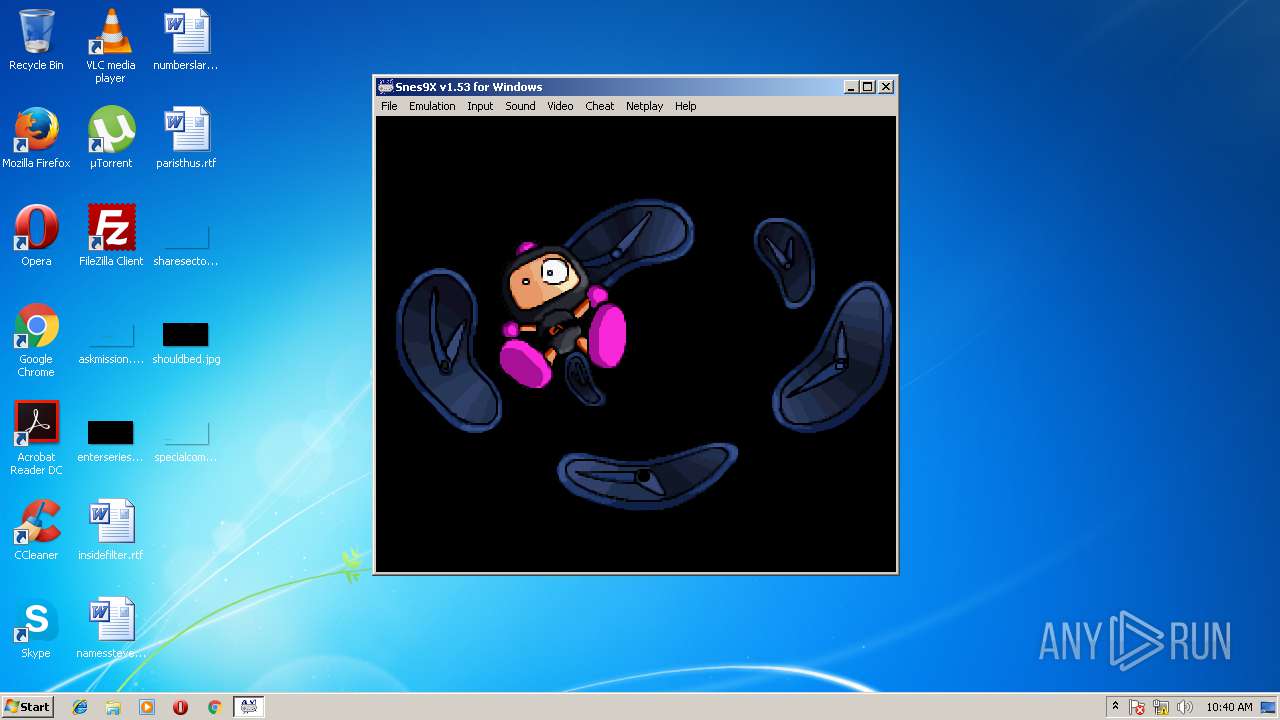Select the Recycle Bin desktop icon

[x=36, y=40]
